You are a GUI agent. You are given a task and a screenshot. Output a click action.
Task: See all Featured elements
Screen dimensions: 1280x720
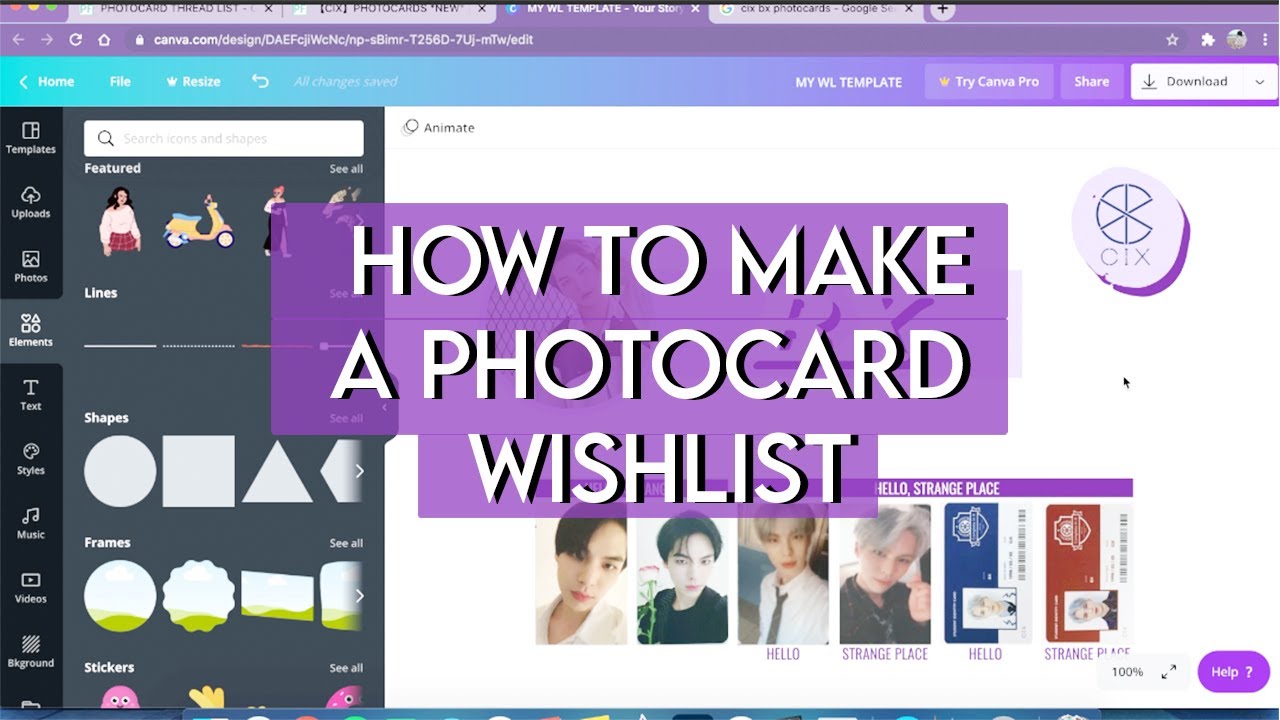click(346, 169)
